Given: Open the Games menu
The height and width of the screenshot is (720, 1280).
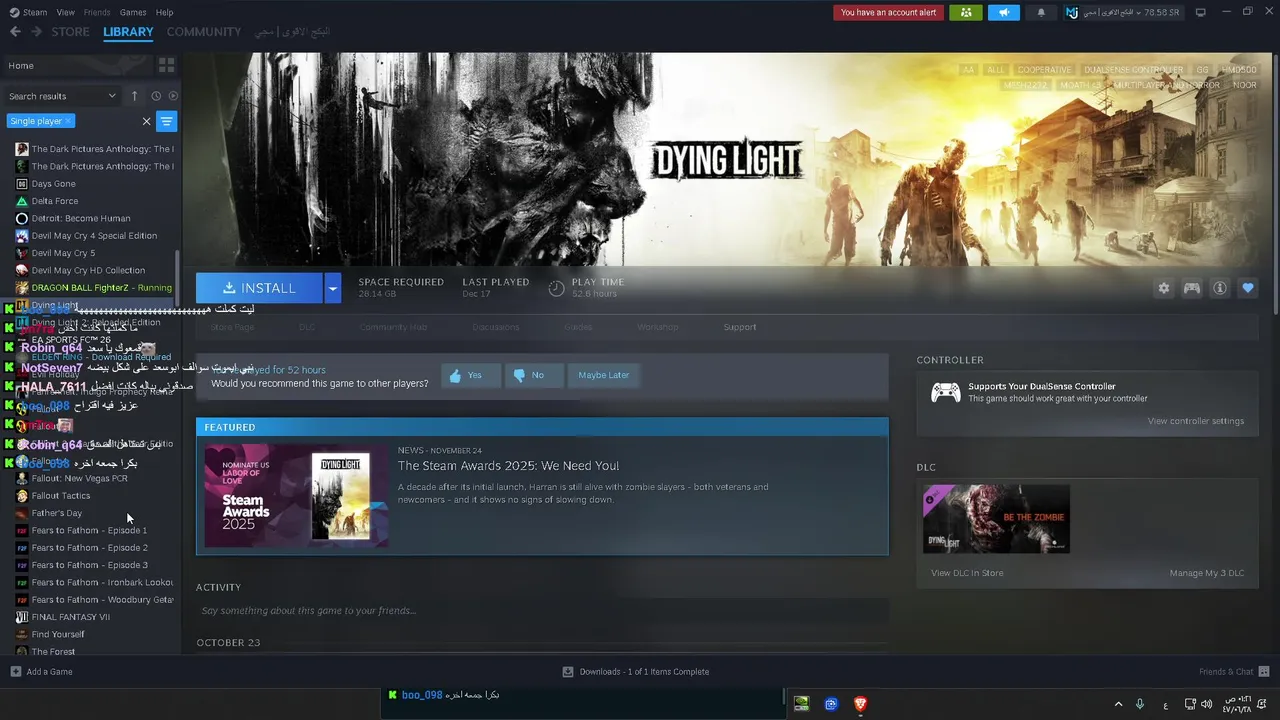Looking at the screenshot, I should 133,12.
